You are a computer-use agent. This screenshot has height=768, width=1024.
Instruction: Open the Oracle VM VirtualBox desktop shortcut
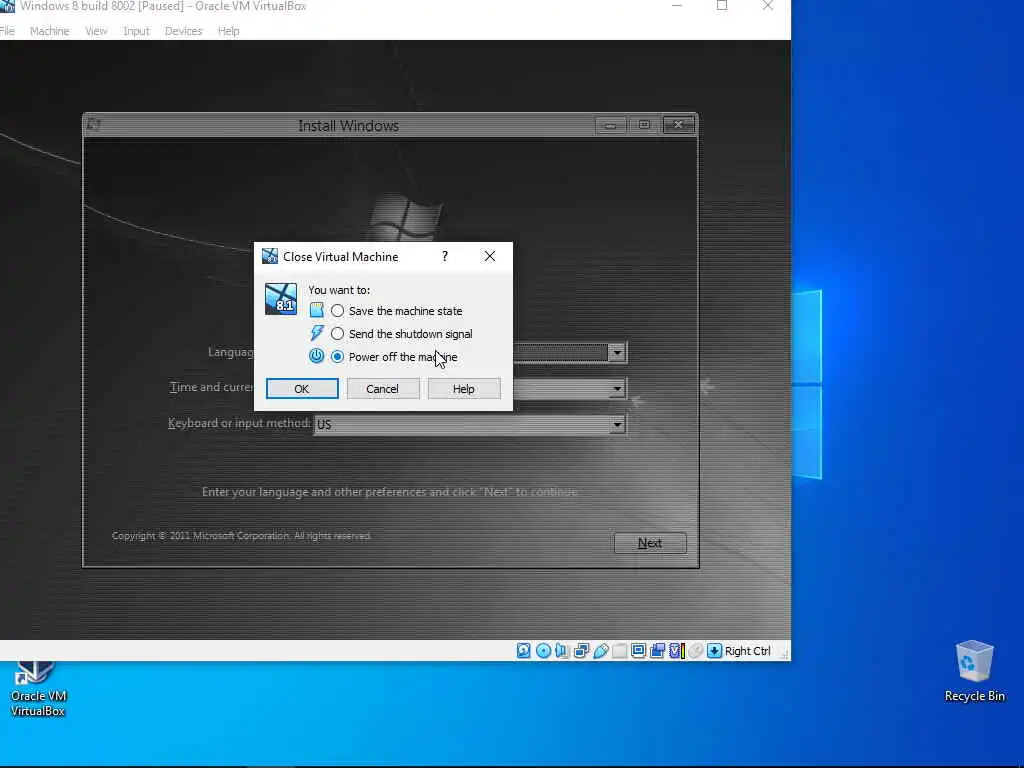click(x=38, y=690)
